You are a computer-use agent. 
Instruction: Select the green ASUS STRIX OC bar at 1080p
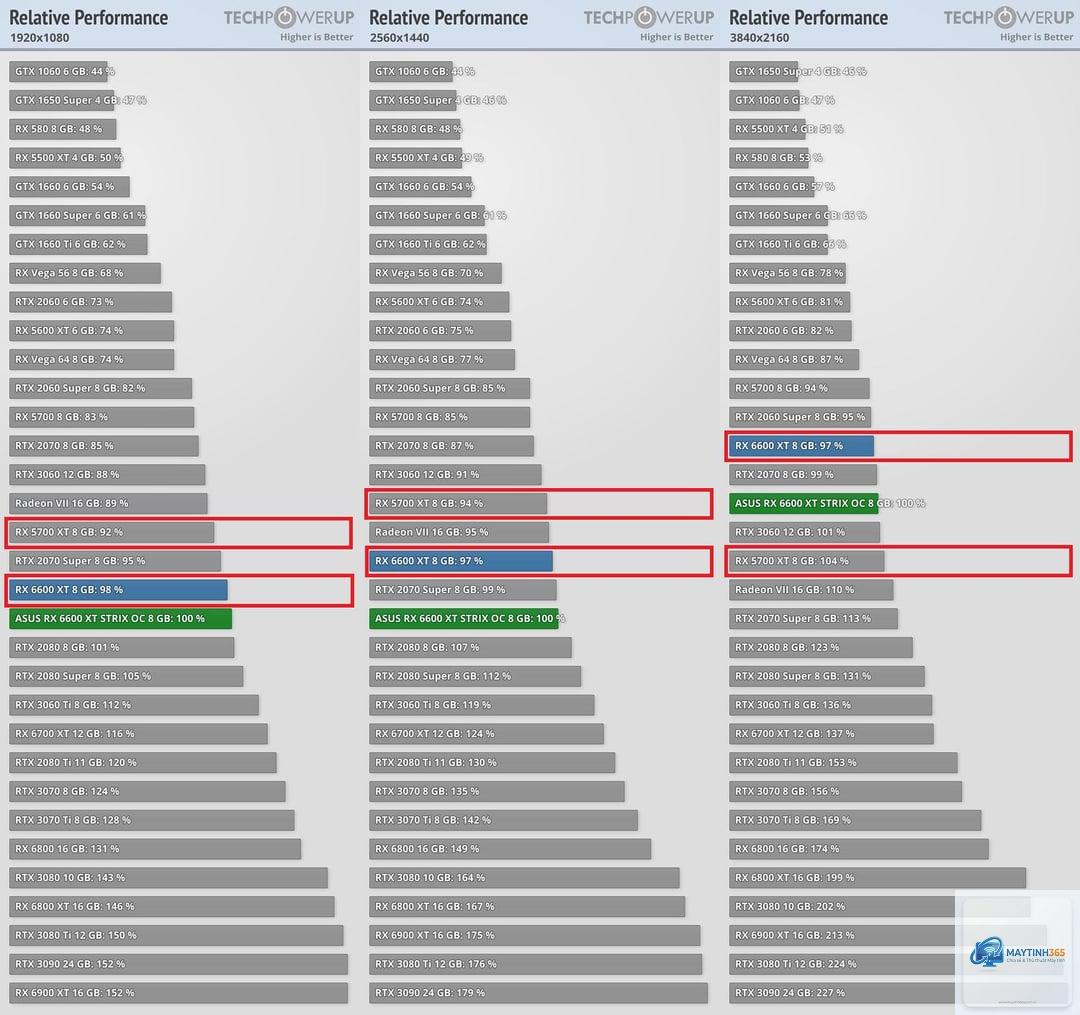click(x=121, y=618)
